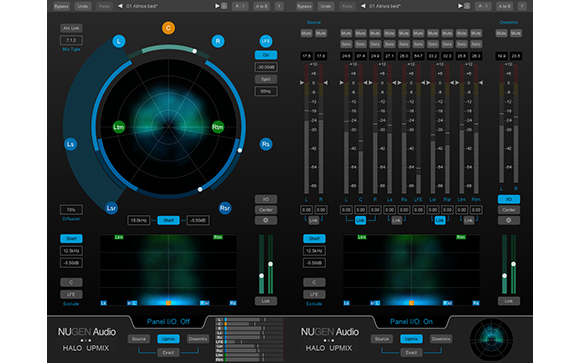Select the blue L speaker node
This screenshot has height=363, width=580.
pos(119,41)
